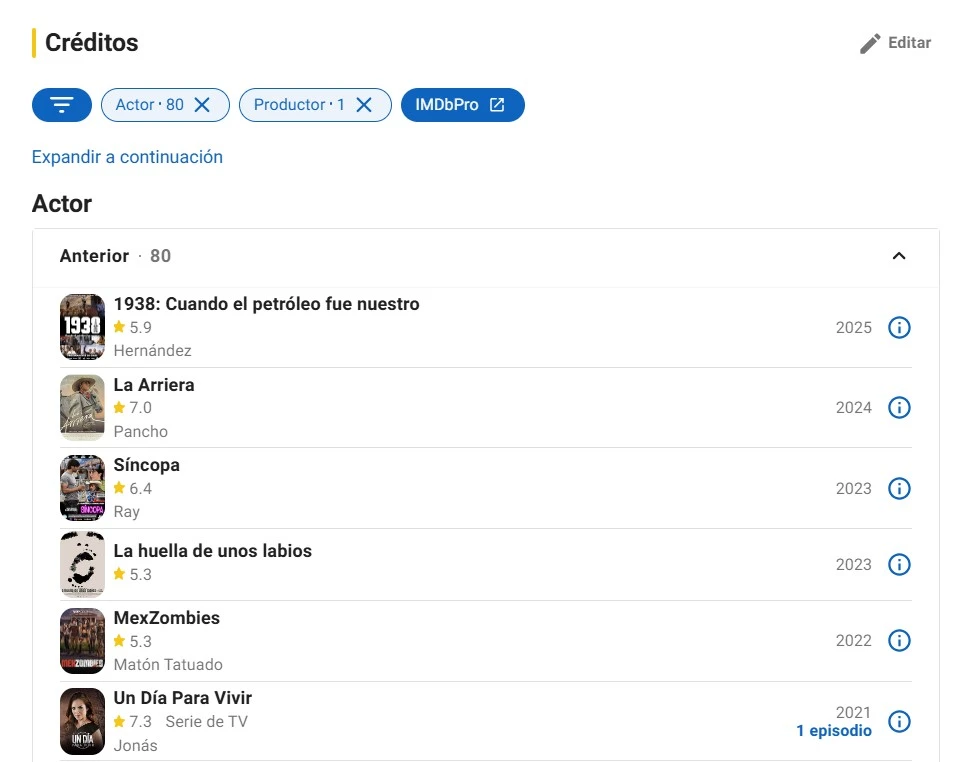Open La huella de unos labios poster
This screenshot has width=963, height=762.
[82, 564]
